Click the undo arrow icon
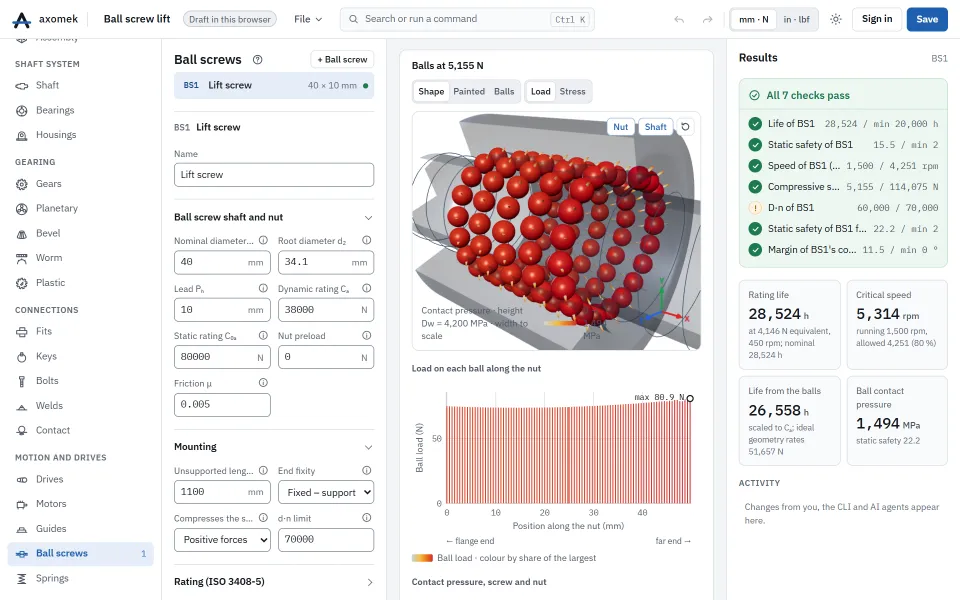Viewport: 960px width, 600px height. tap(679, 20)
